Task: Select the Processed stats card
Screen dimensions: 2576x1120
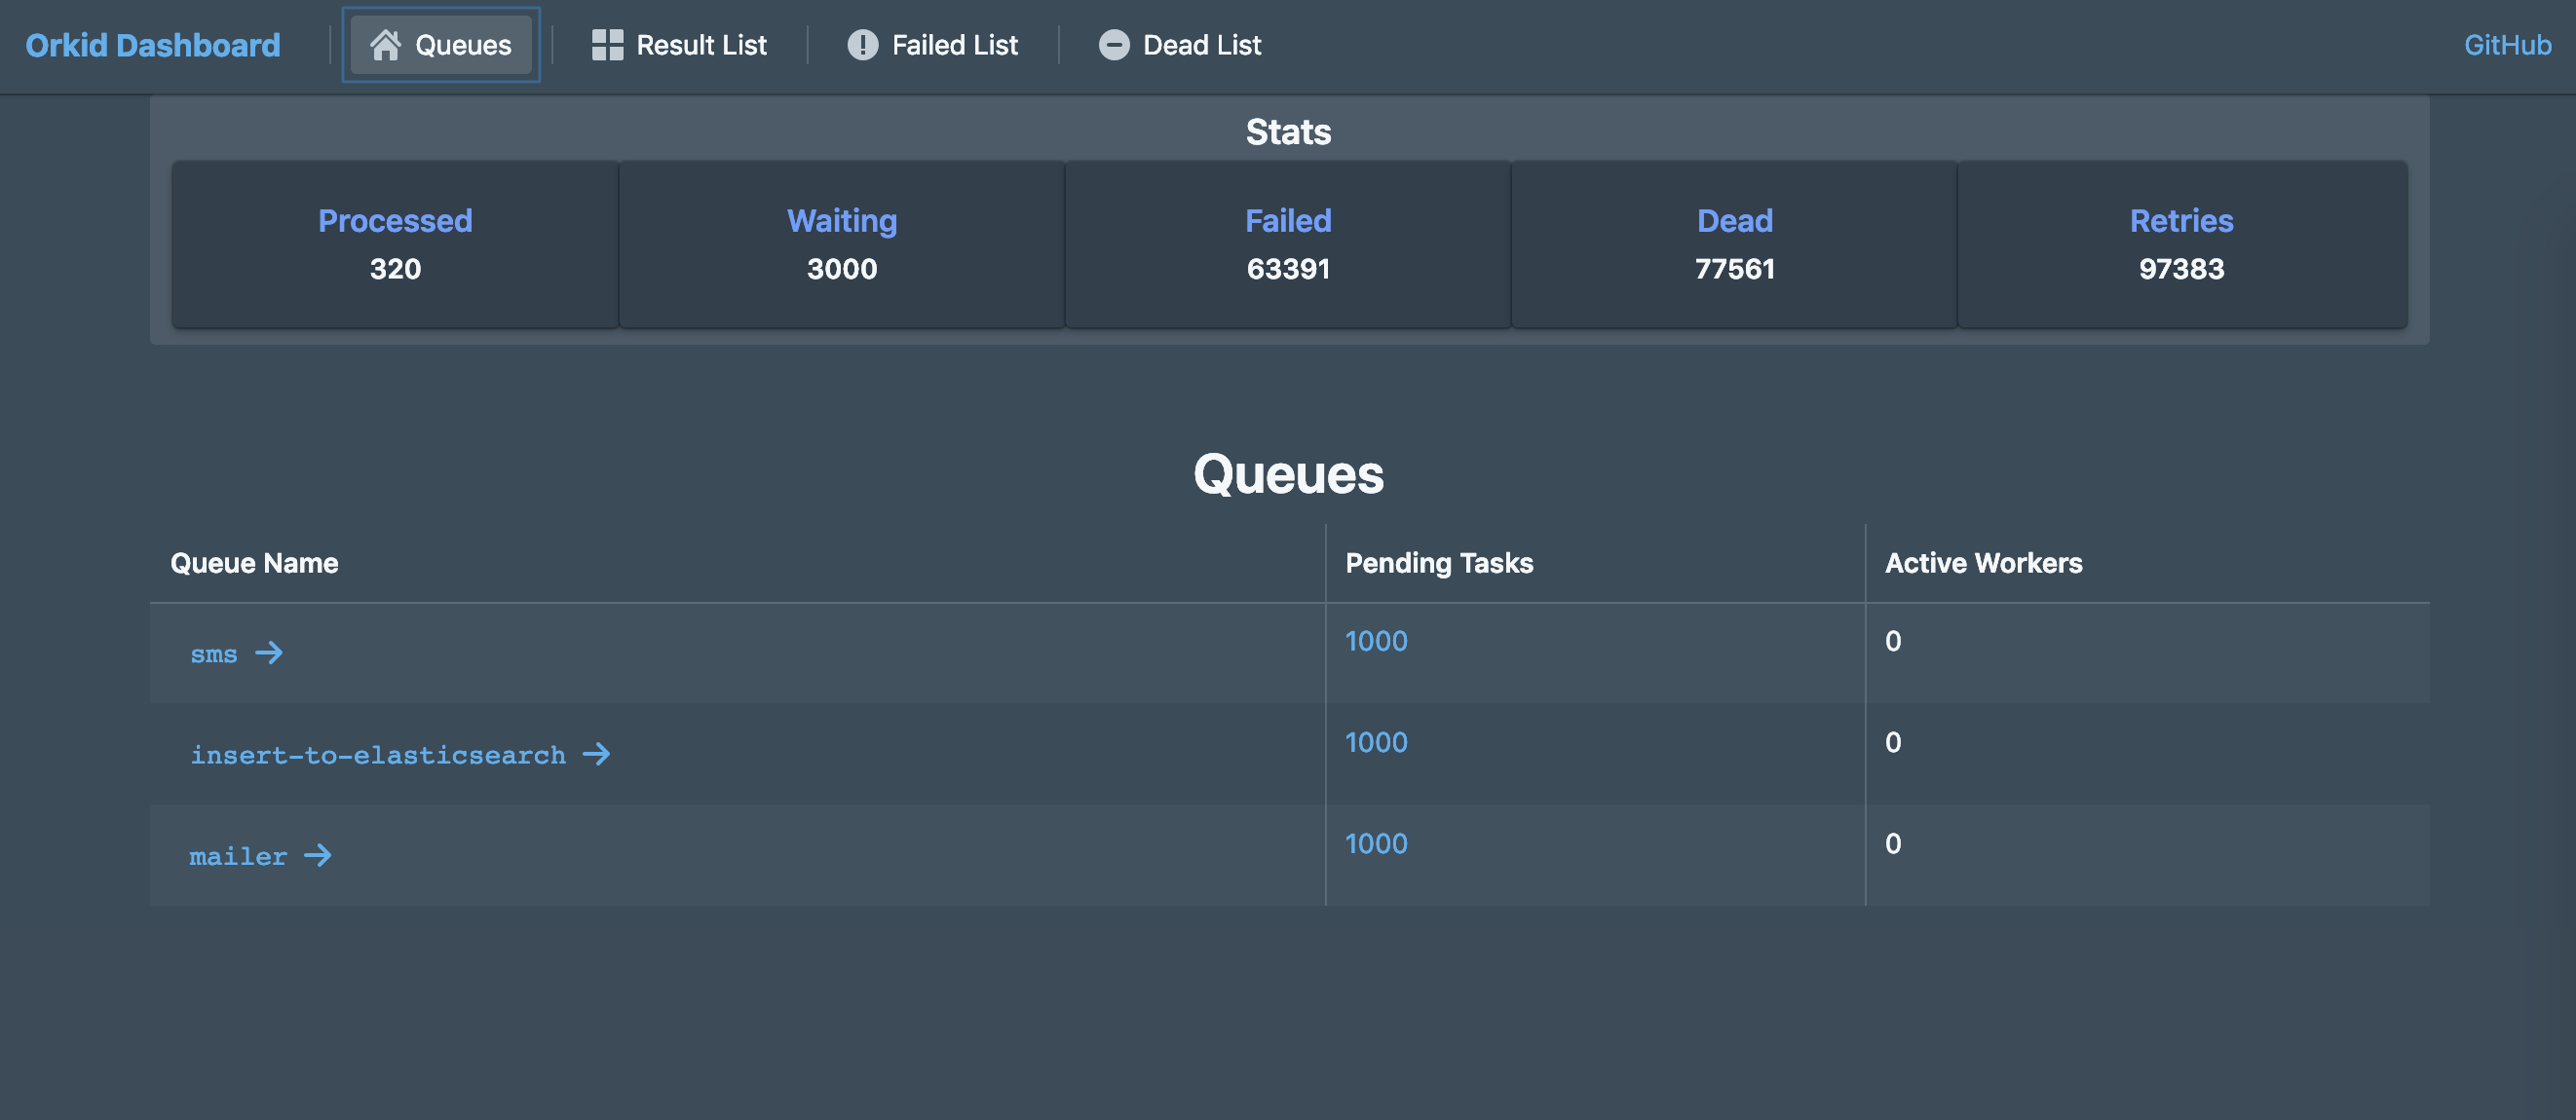Action: tap(395, 244)
